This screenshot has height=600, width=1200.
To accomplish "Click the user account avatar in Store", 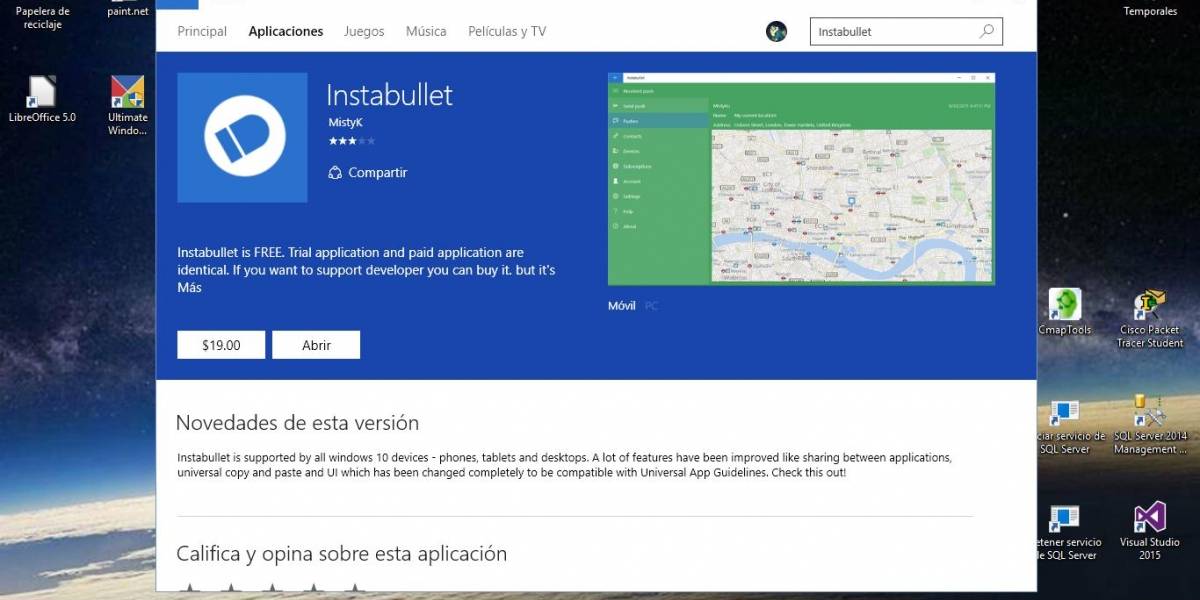I will [x=777, y=31].
